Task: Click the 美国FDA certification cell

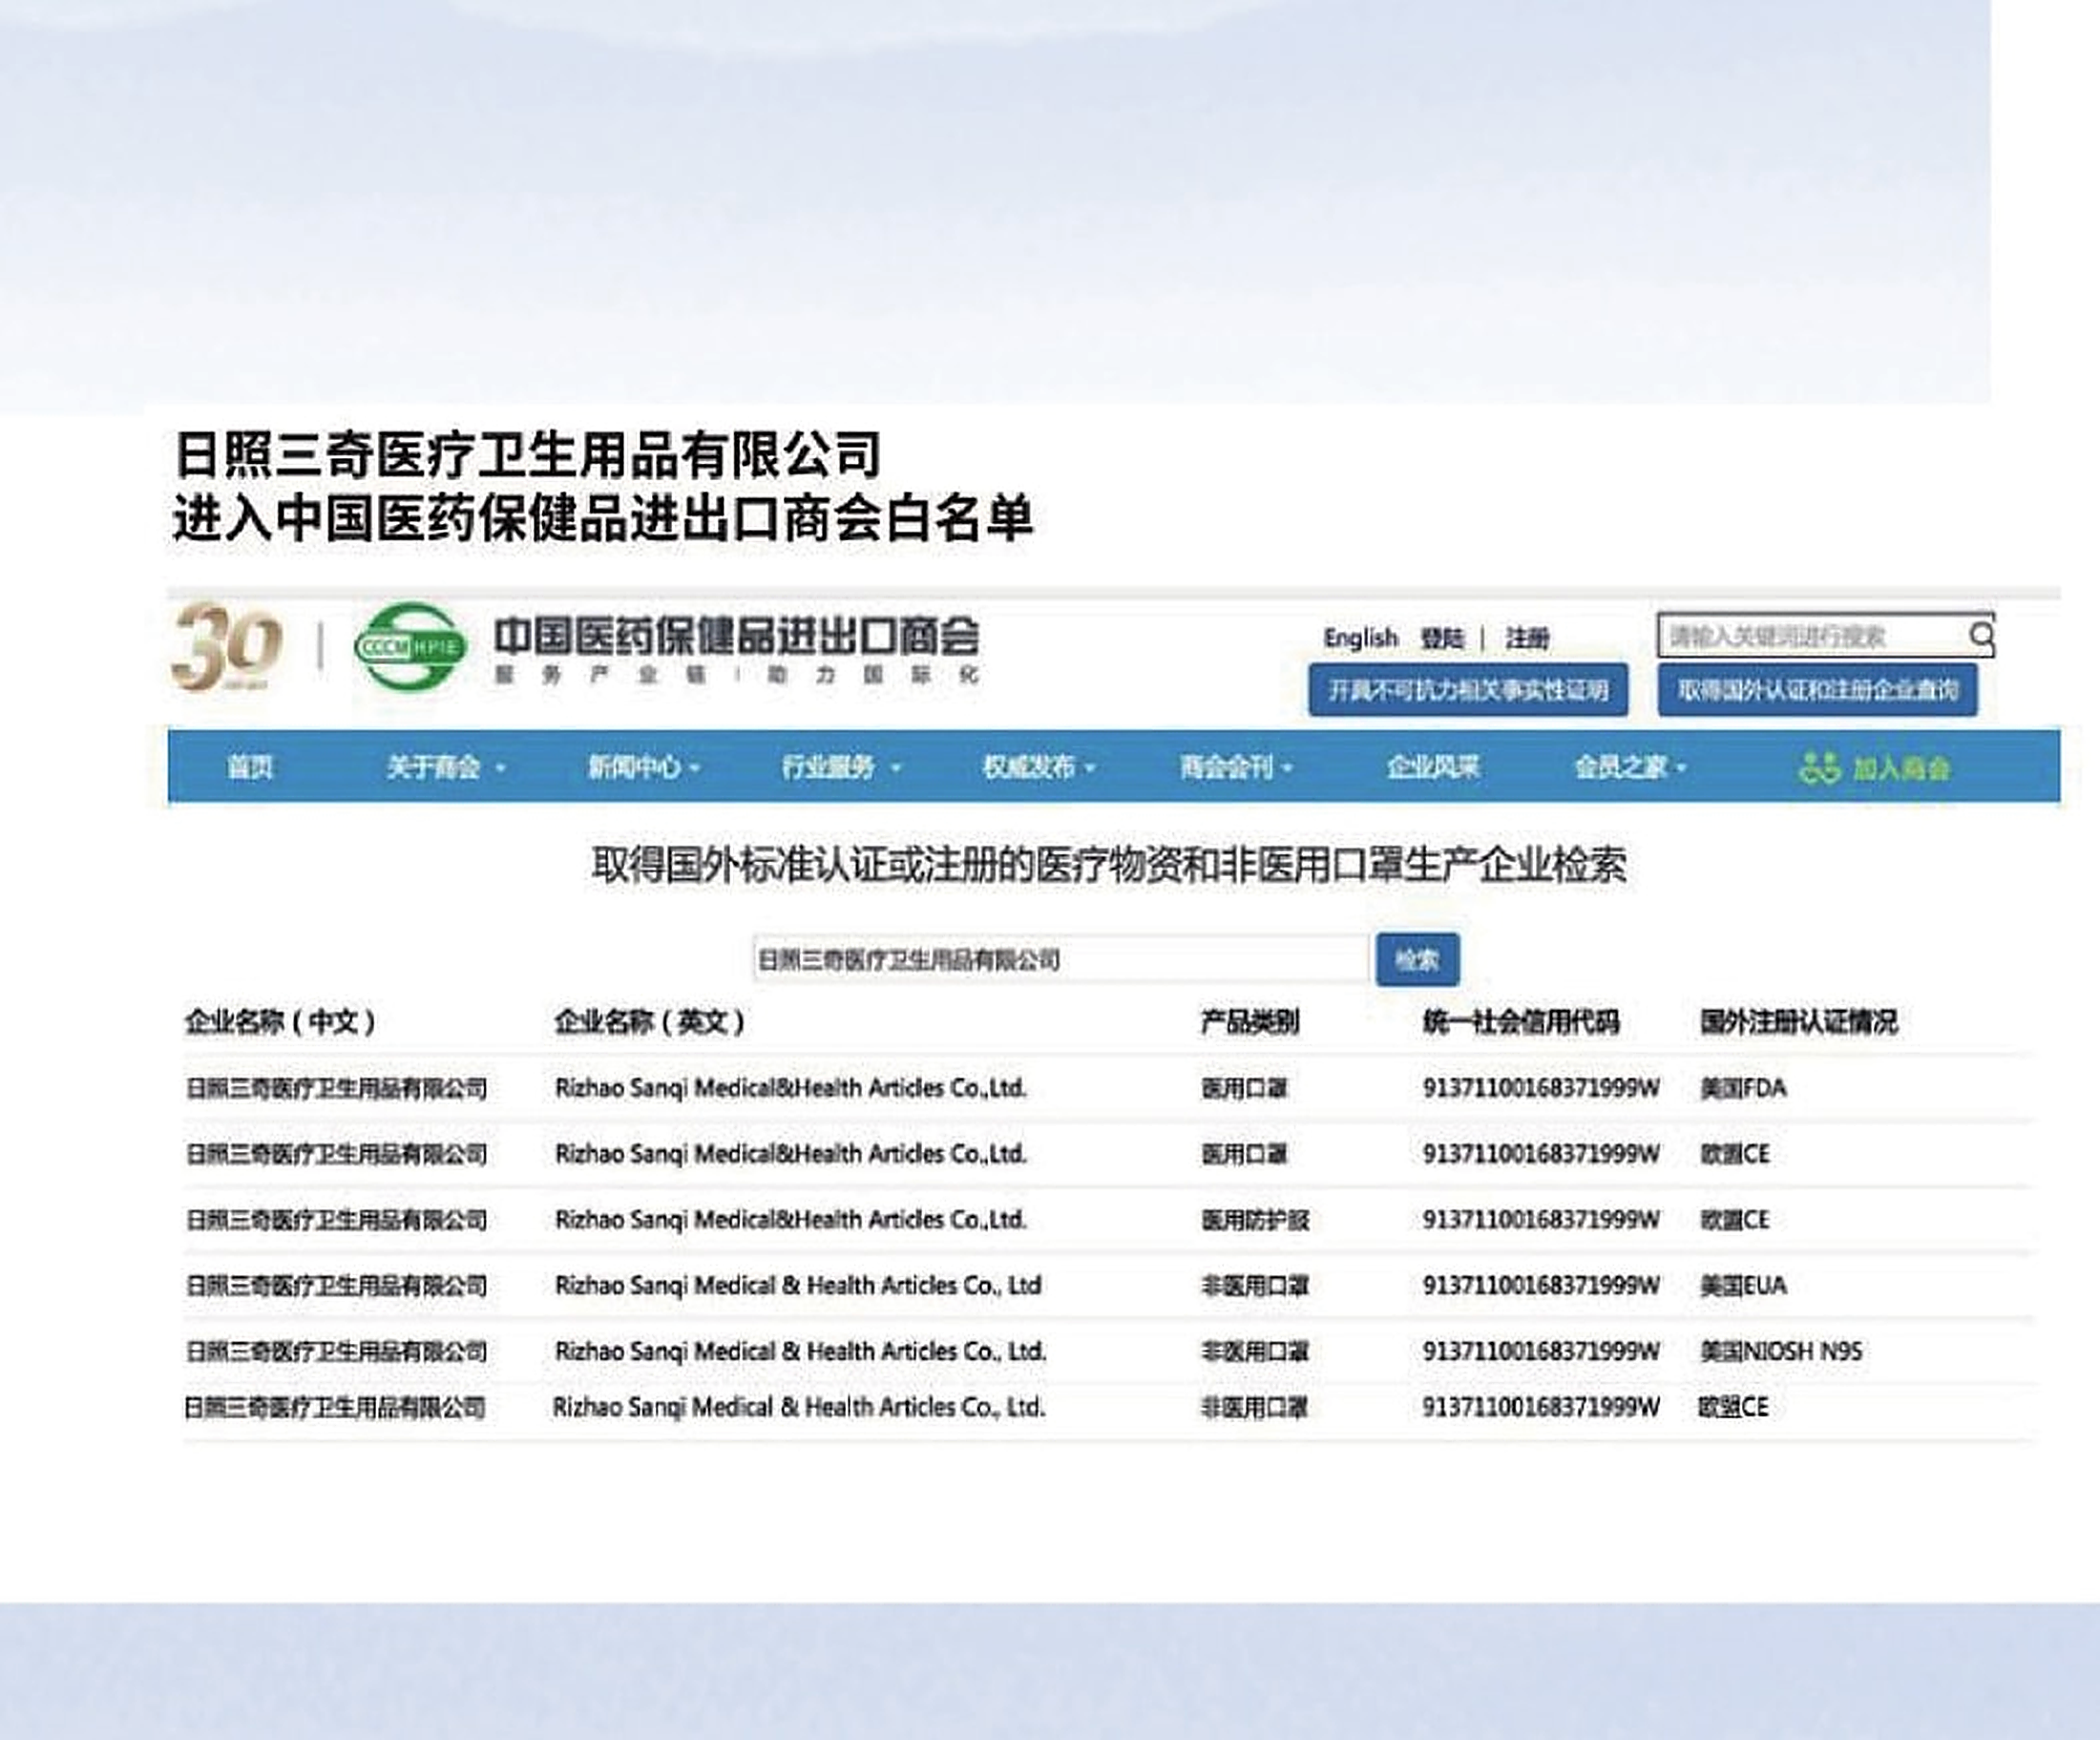Action: coord(1743,1088)
